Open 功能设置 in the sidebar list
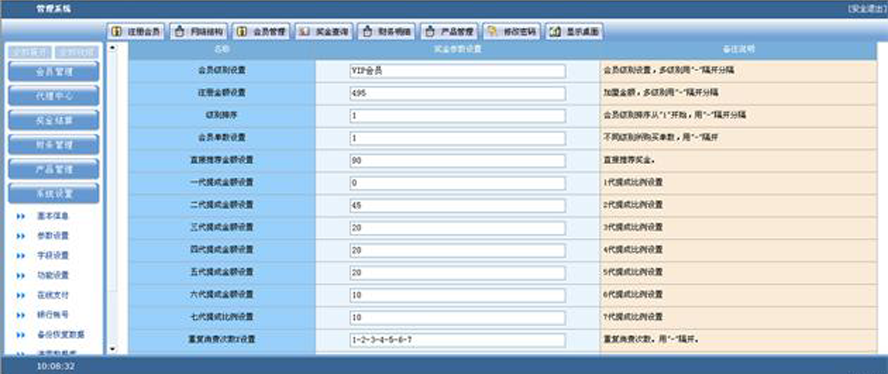Screen dimensions: 888x374 point(53,275)
